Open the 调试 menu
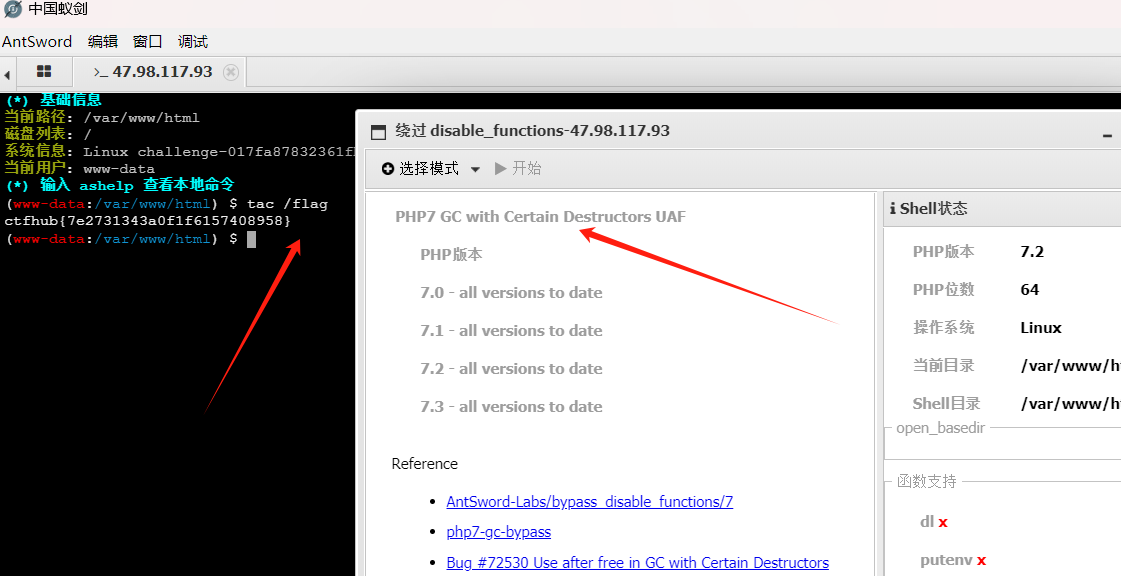This screenshot has height=576, width=1121. coord(192,41)
